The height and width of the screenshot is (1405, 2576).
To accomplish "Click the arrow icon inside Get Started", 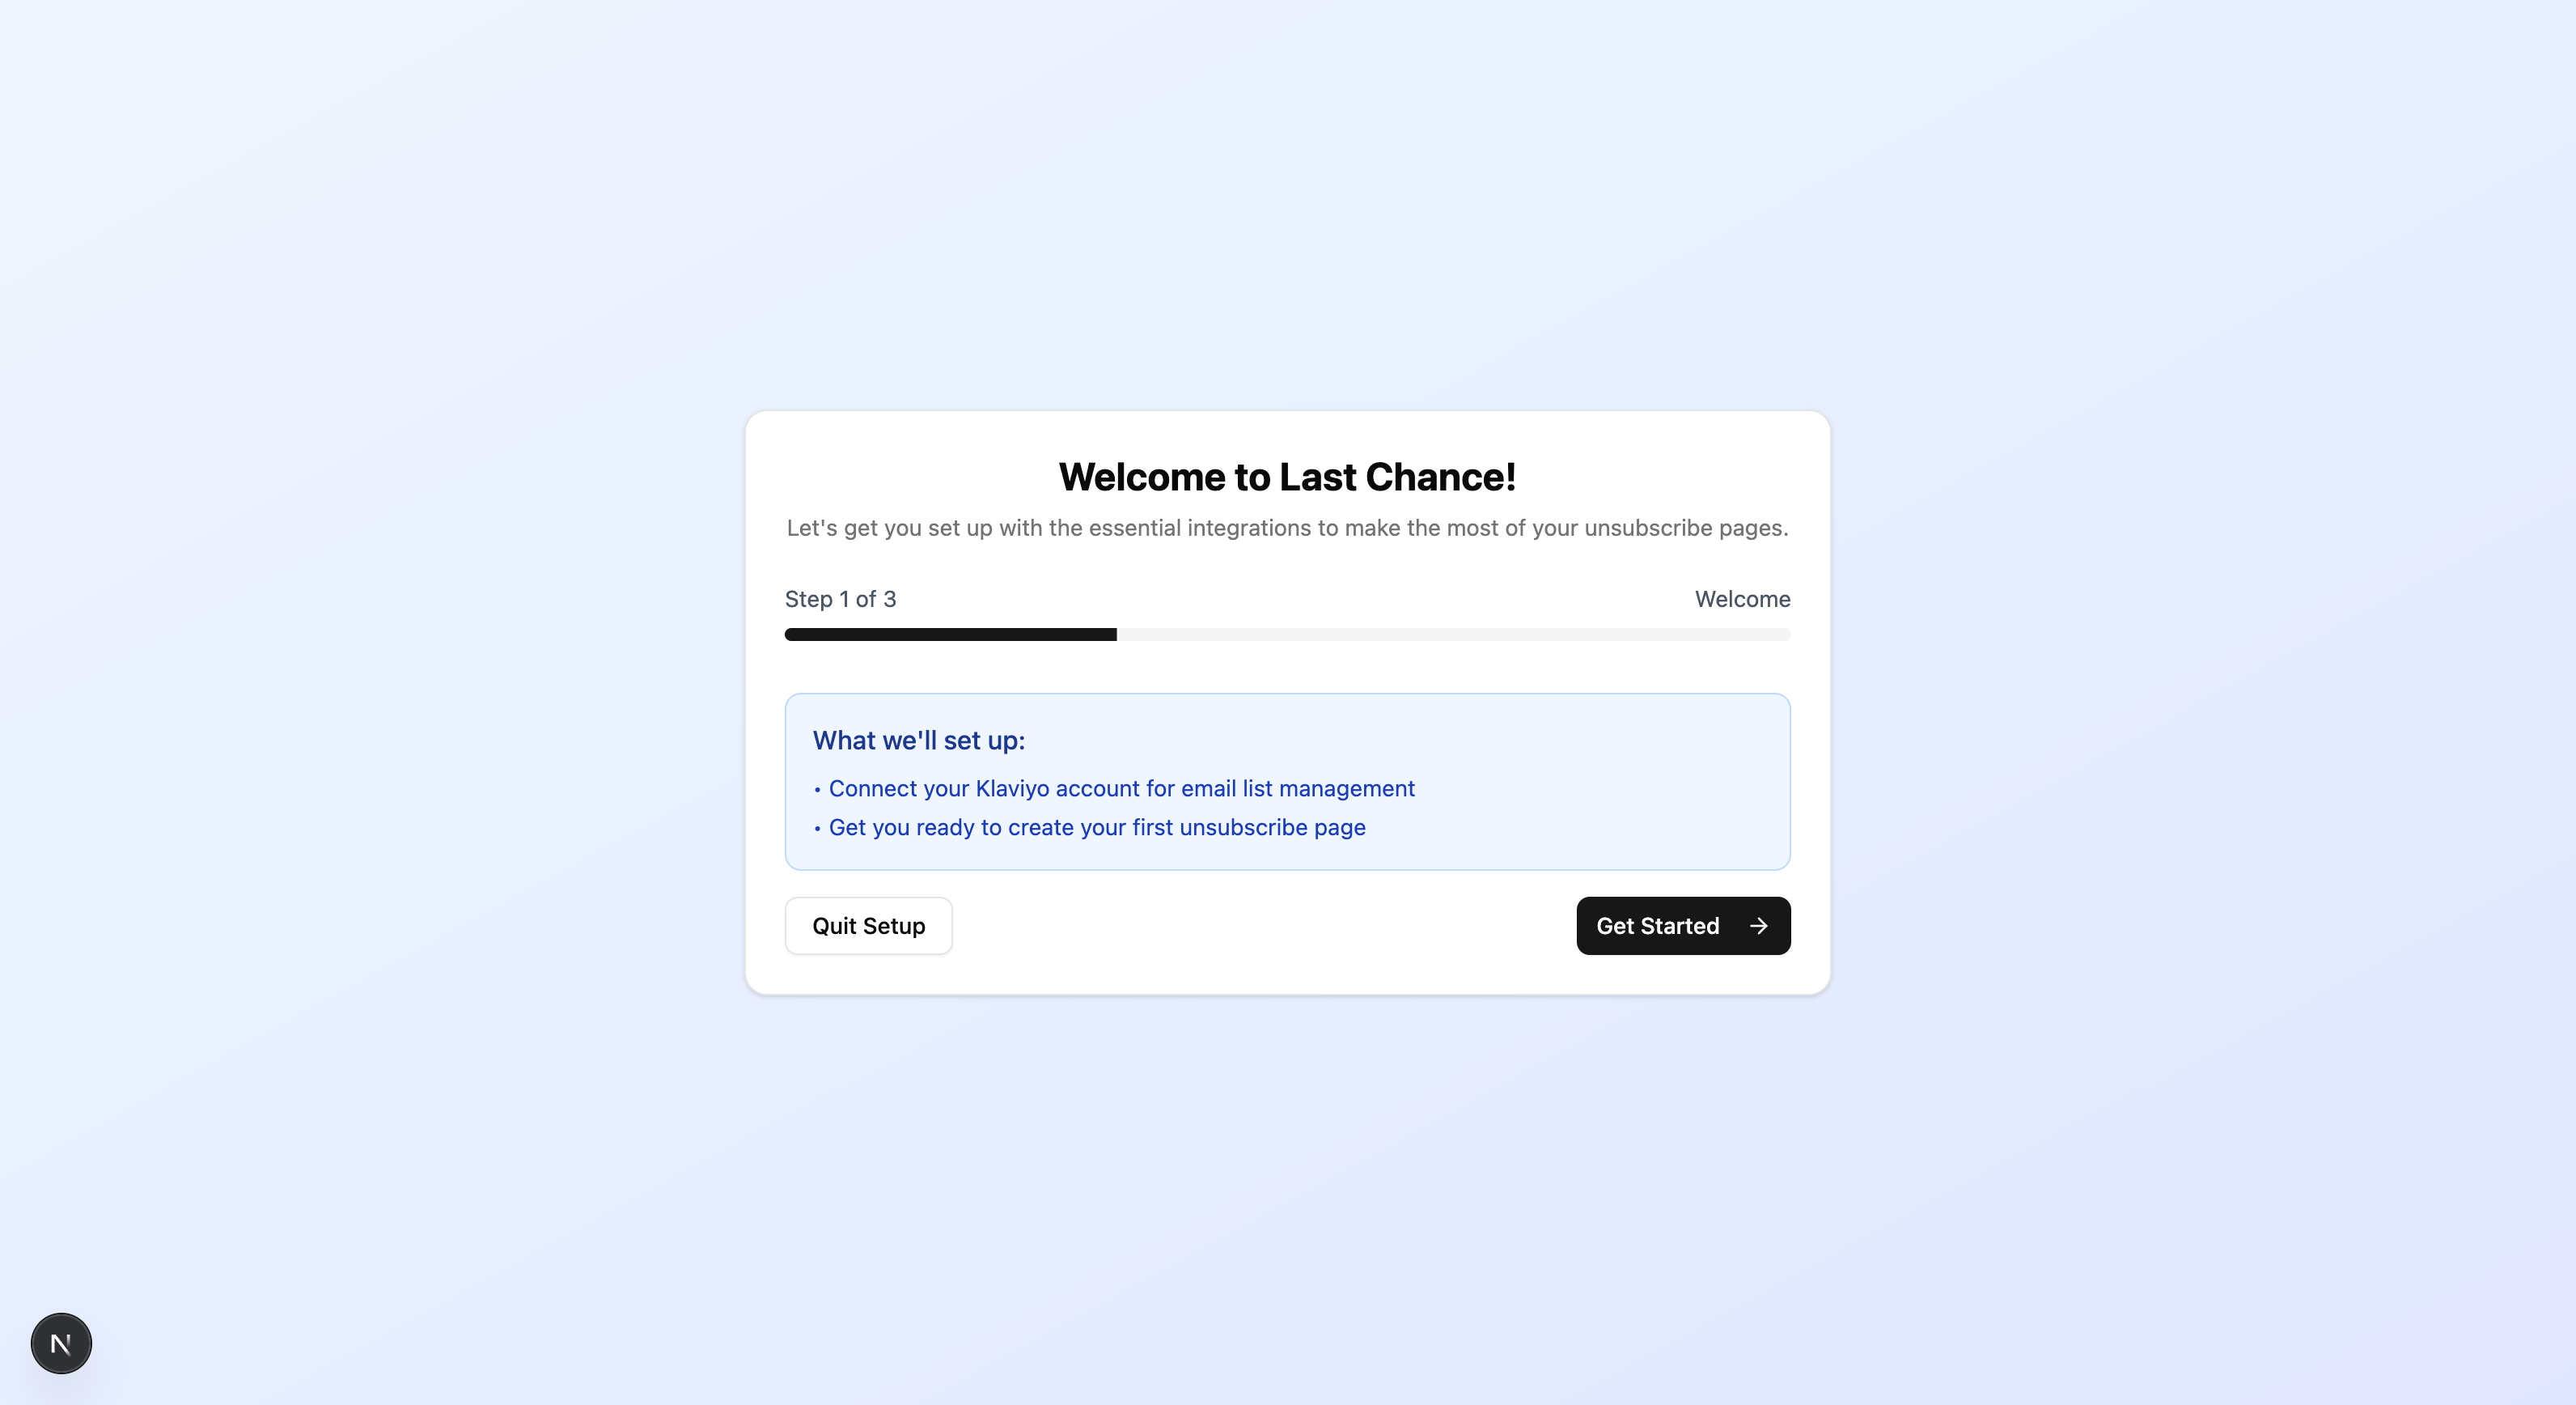I will point(1758,926).
